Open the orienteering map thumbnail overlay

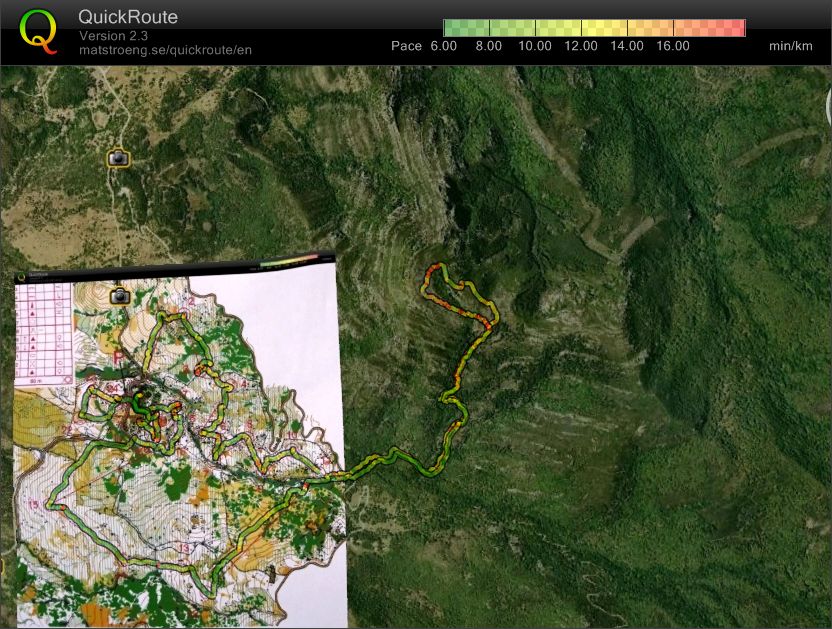(180, 441)
